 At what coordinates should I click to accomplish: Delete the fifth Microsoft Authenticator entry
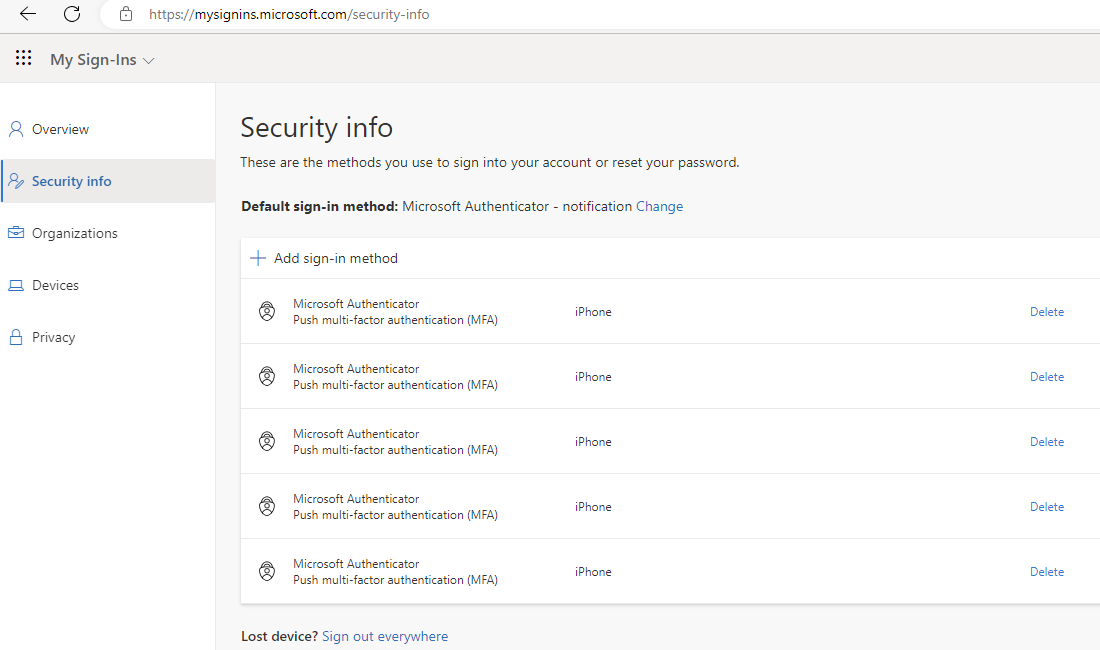[1047, 572]
